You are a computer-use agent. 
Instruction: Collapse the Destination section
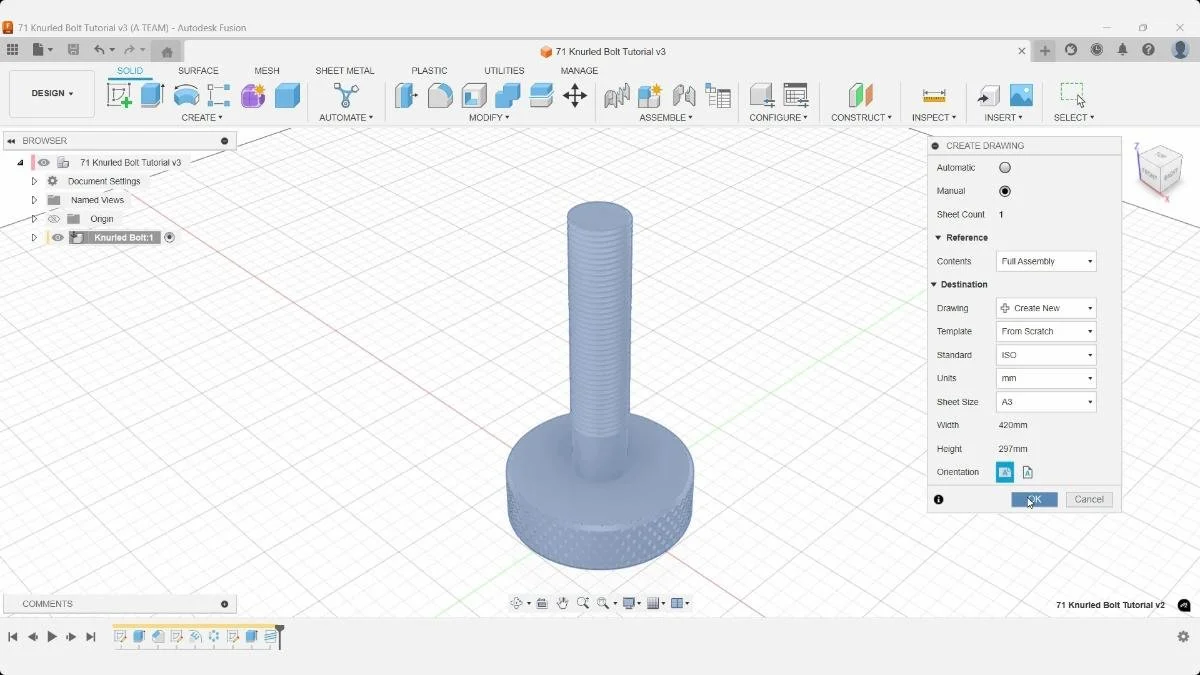(934, 285)
